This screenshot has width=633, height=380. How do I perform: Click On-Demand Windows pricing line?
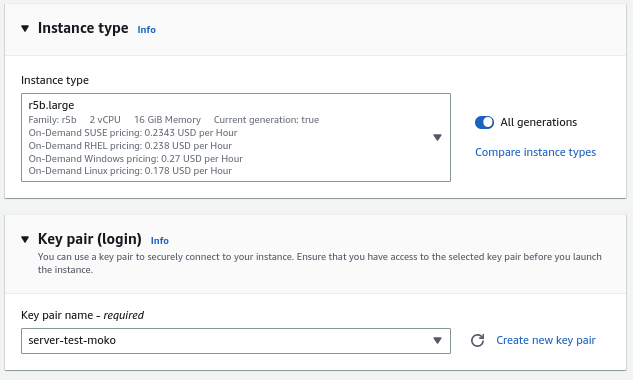tap(135, 159)
